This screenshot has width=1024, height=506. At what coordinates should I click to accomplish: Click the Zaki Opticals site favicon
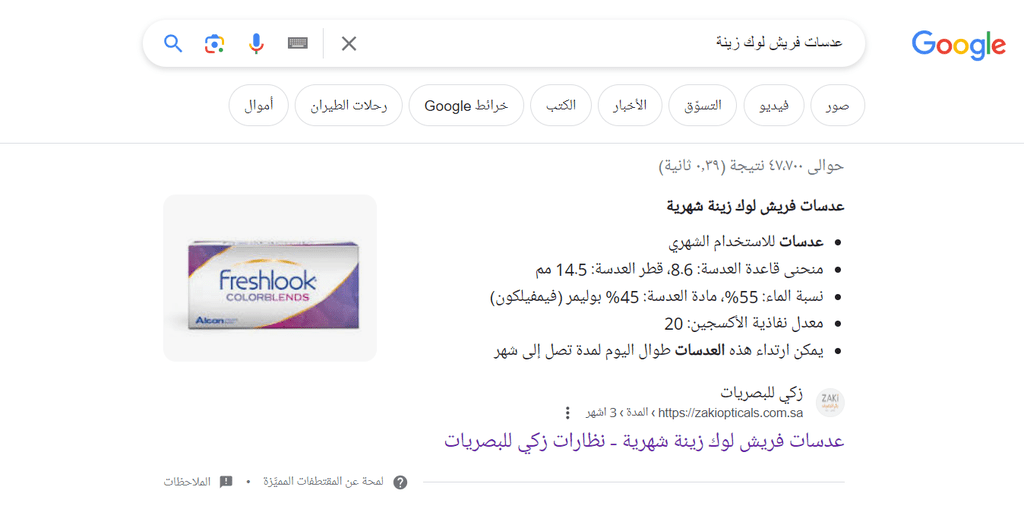point(830,403)
